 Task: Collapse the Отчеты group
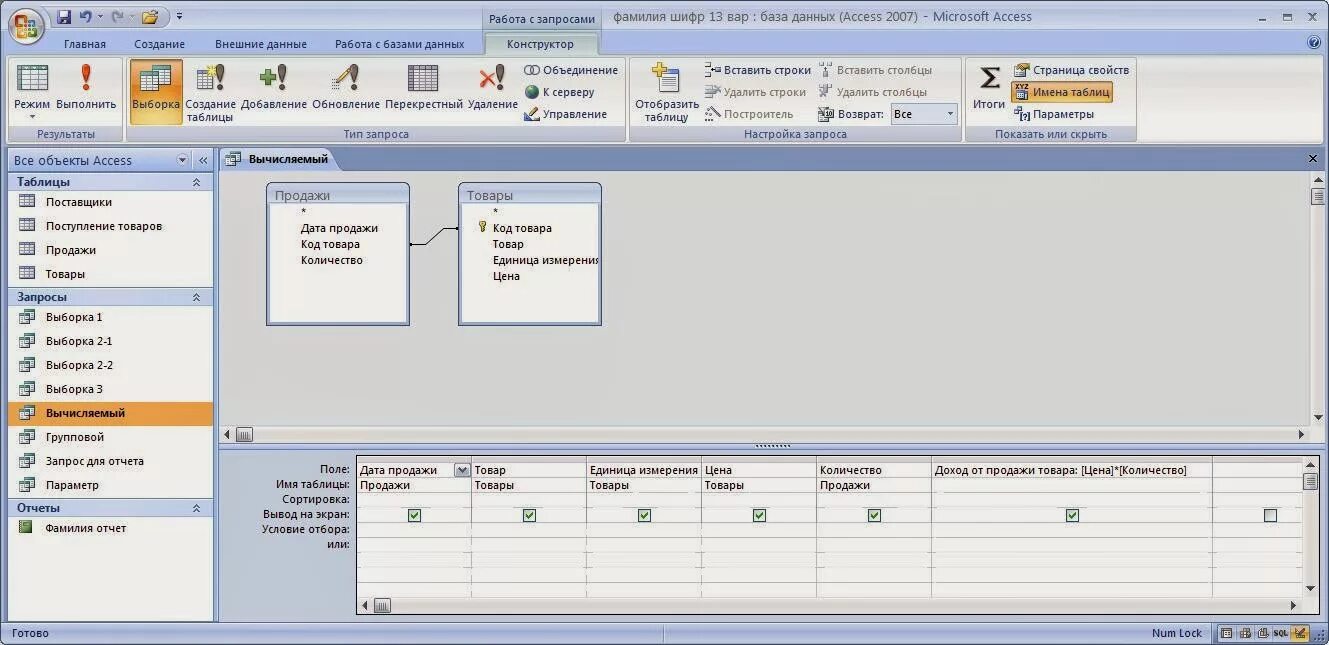pyautogui.click(x=196, y=508)
